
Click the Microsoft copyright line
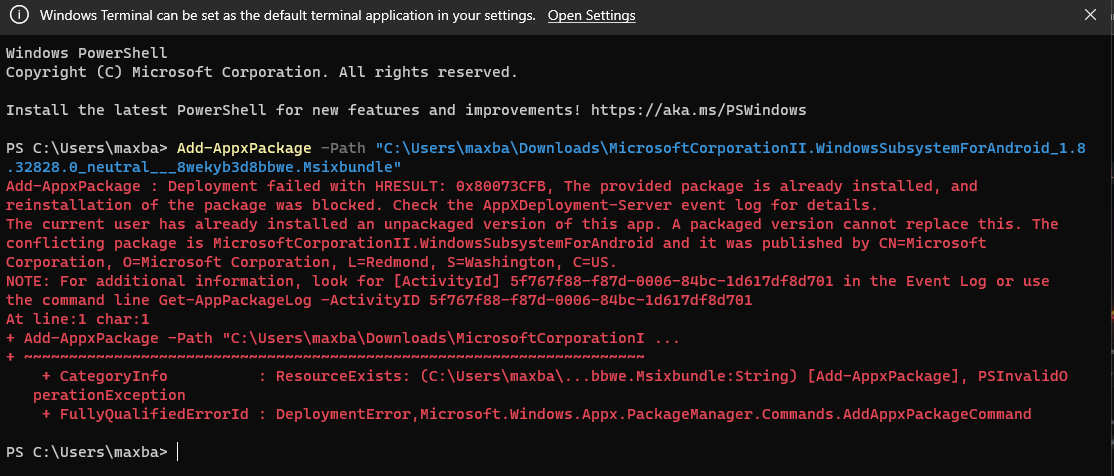[x=261, y=72]
